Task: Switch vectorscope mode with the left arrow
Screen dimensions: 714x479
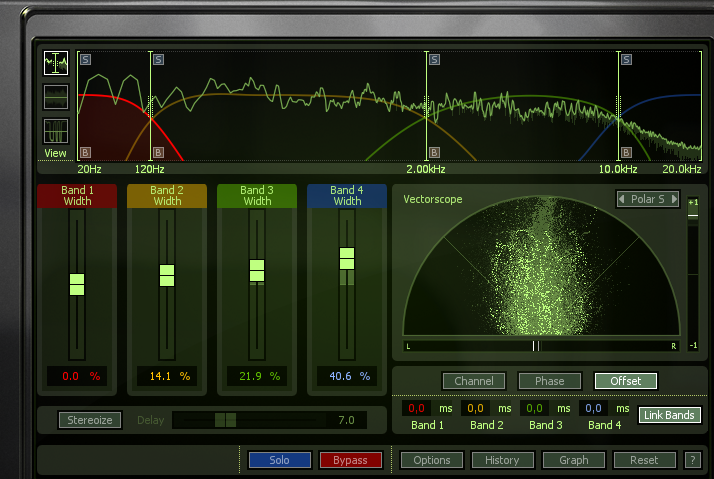Action: [623, 199]
